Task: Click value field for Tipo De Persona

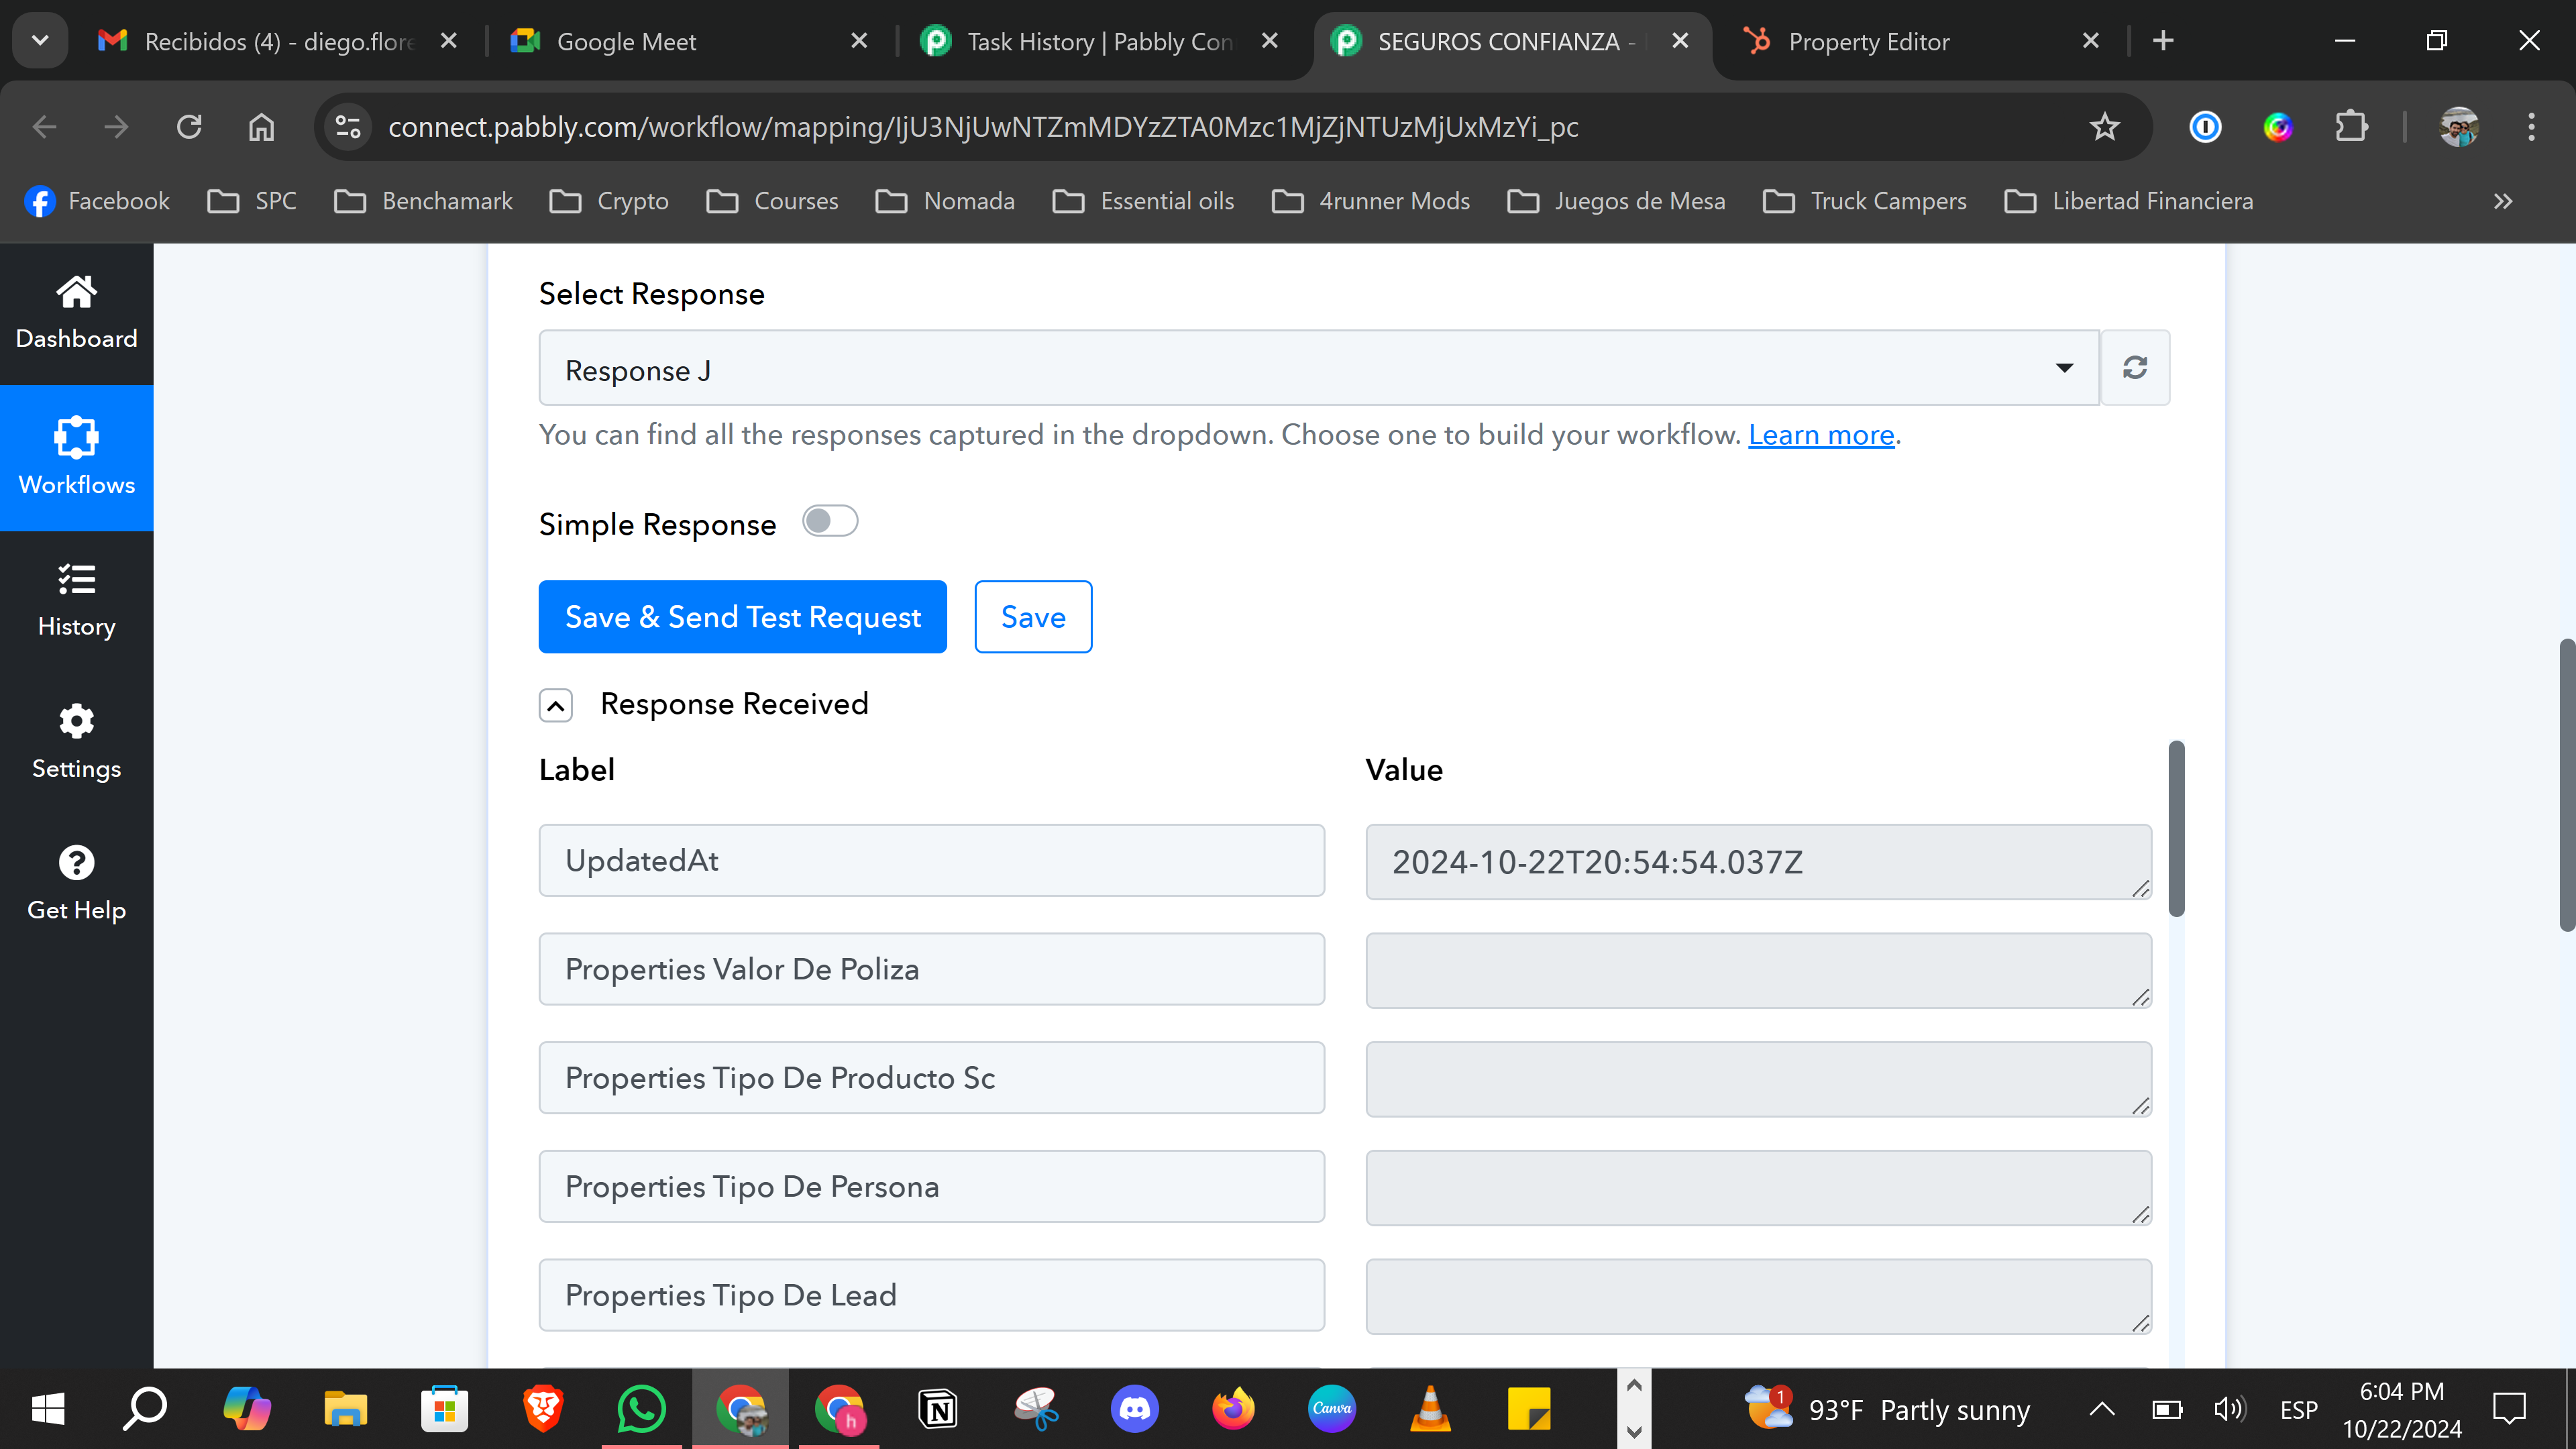Action: (1758, 1188)
